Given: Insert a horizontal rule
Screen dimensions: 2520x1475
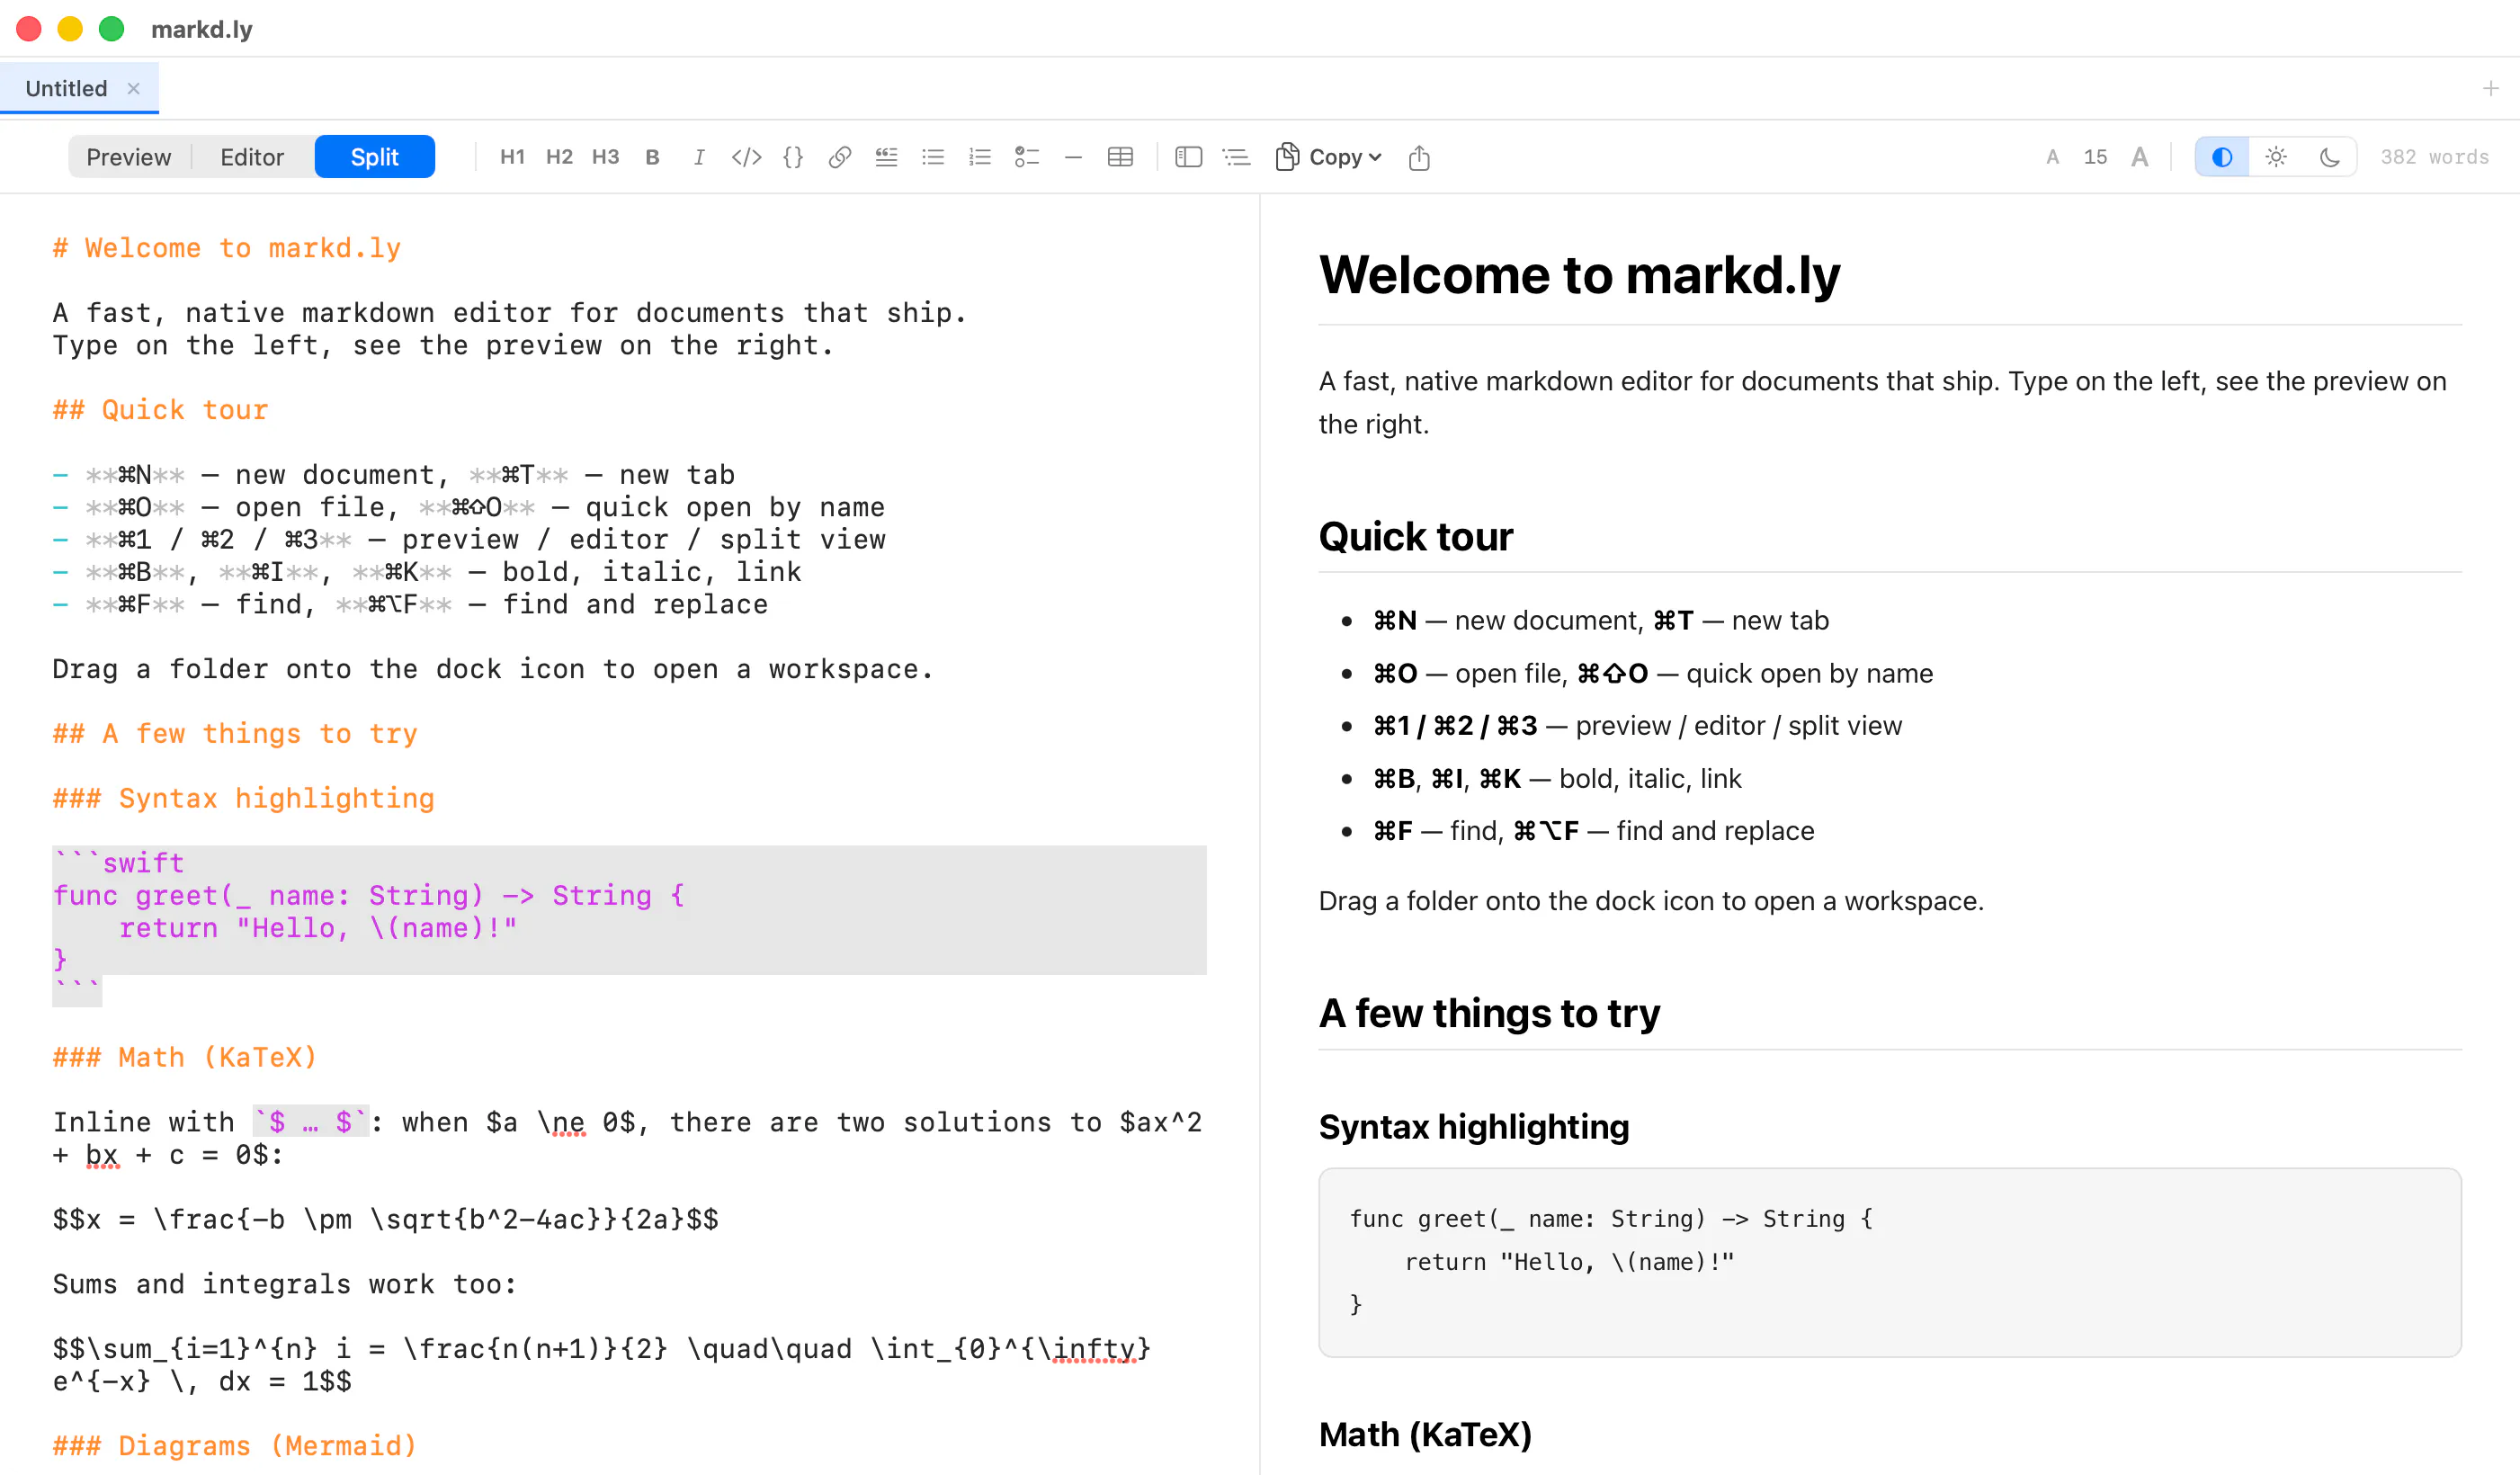Looking at the screenshot, I should (x=1073, y=157).
